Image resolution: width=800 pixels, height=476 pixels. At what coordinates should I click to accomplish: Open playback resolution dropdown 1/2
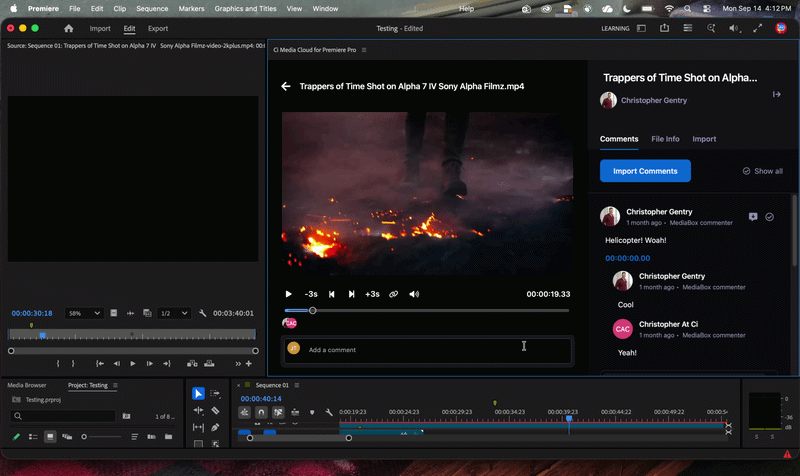tap(174, 313)
